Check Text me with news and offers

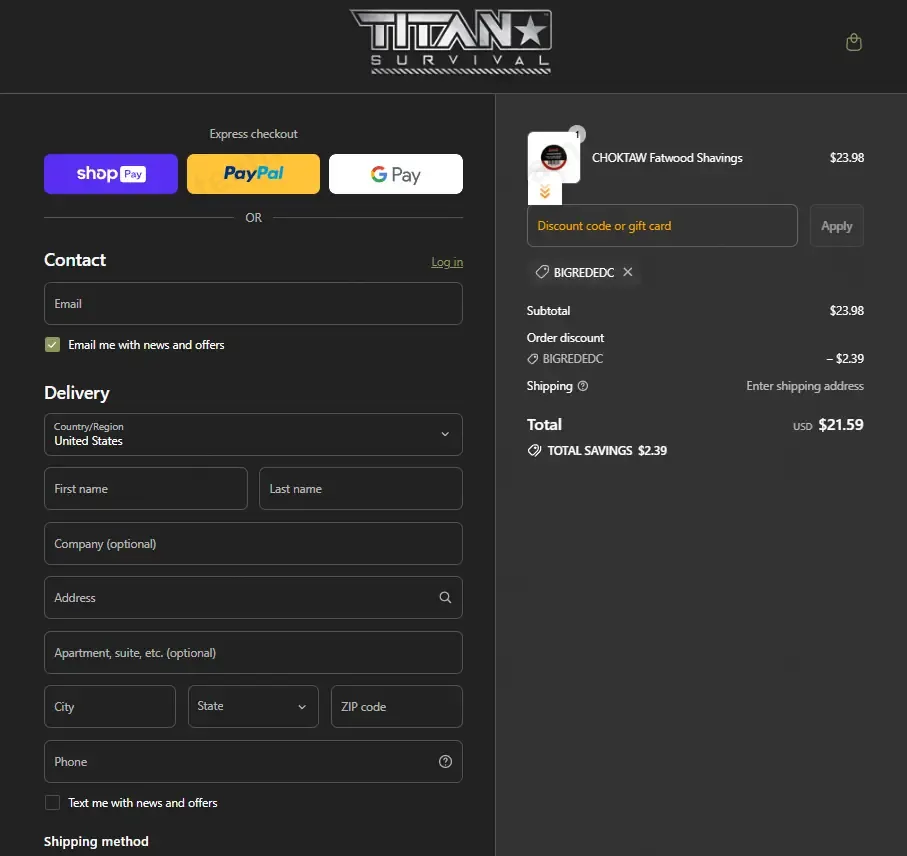click(x=53, y=803)
